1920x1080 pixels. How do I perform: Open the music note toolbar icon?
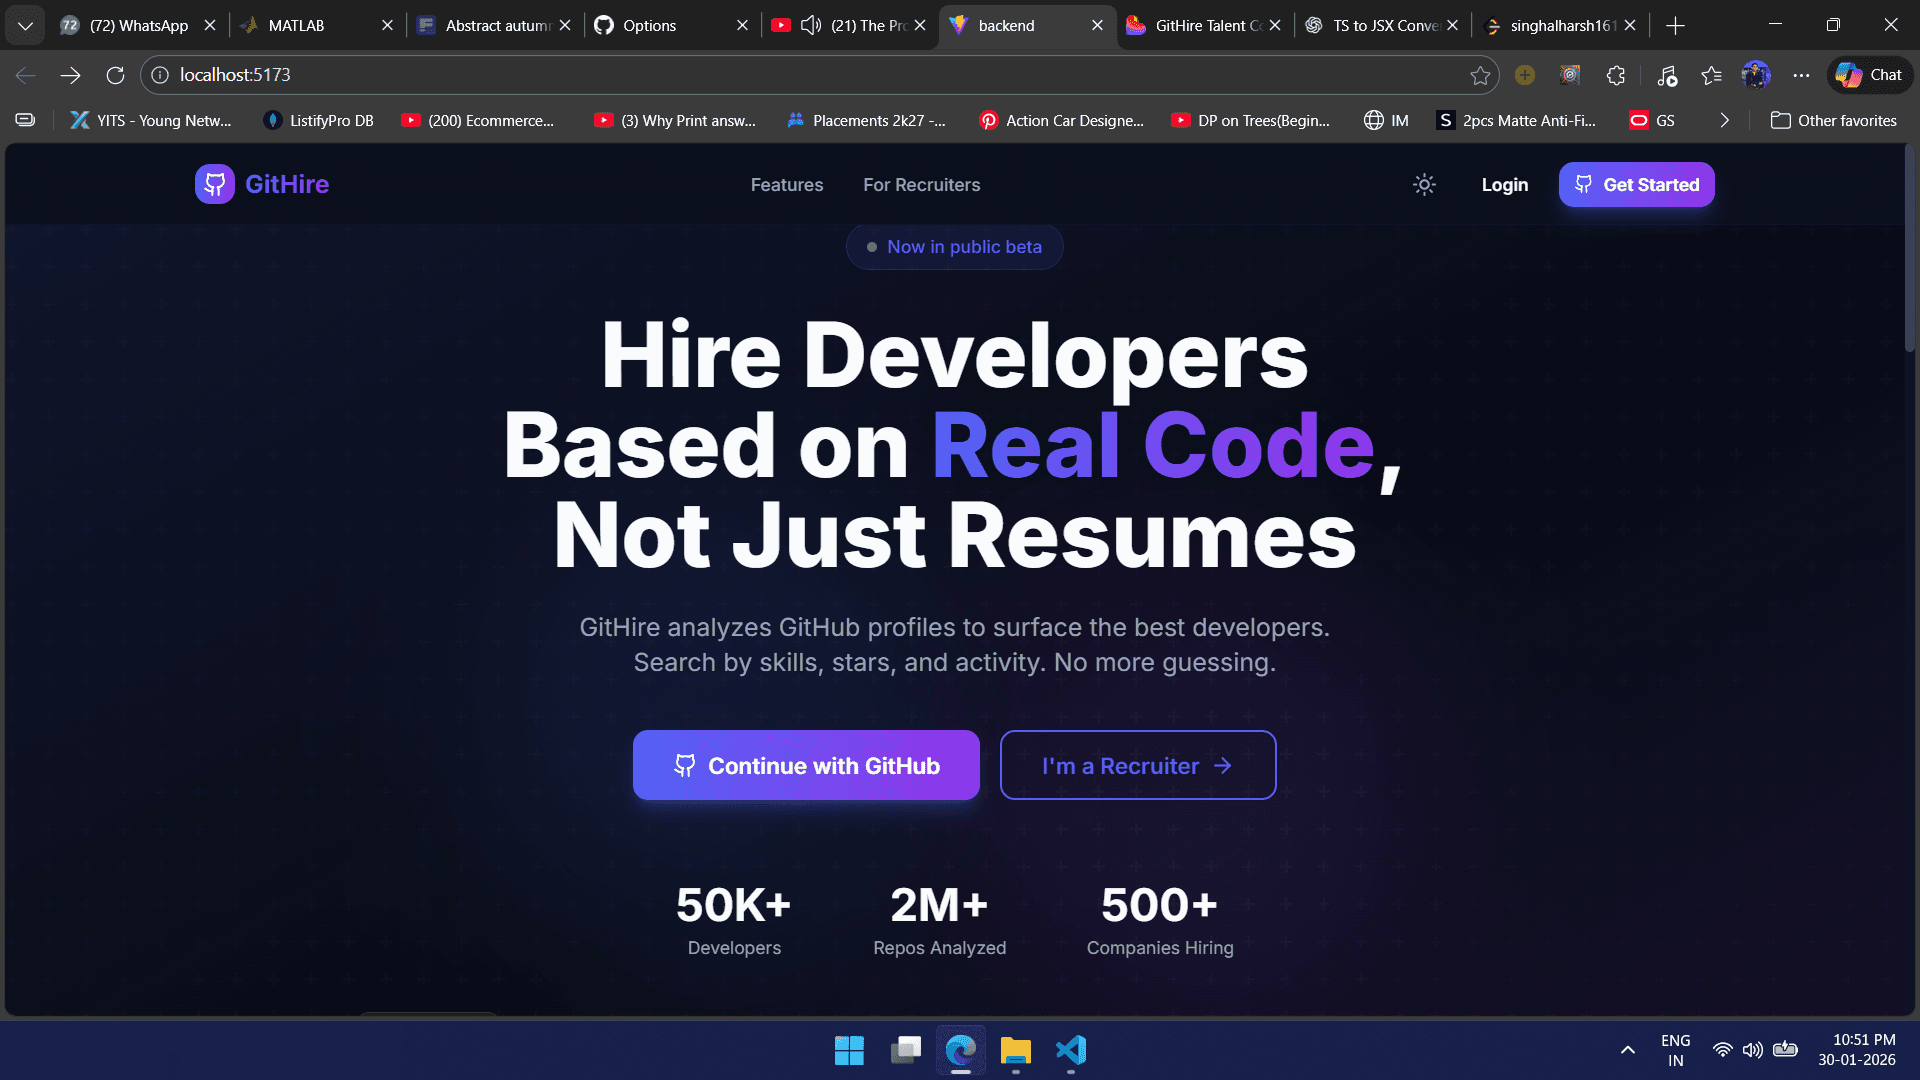click(1666, 75)
